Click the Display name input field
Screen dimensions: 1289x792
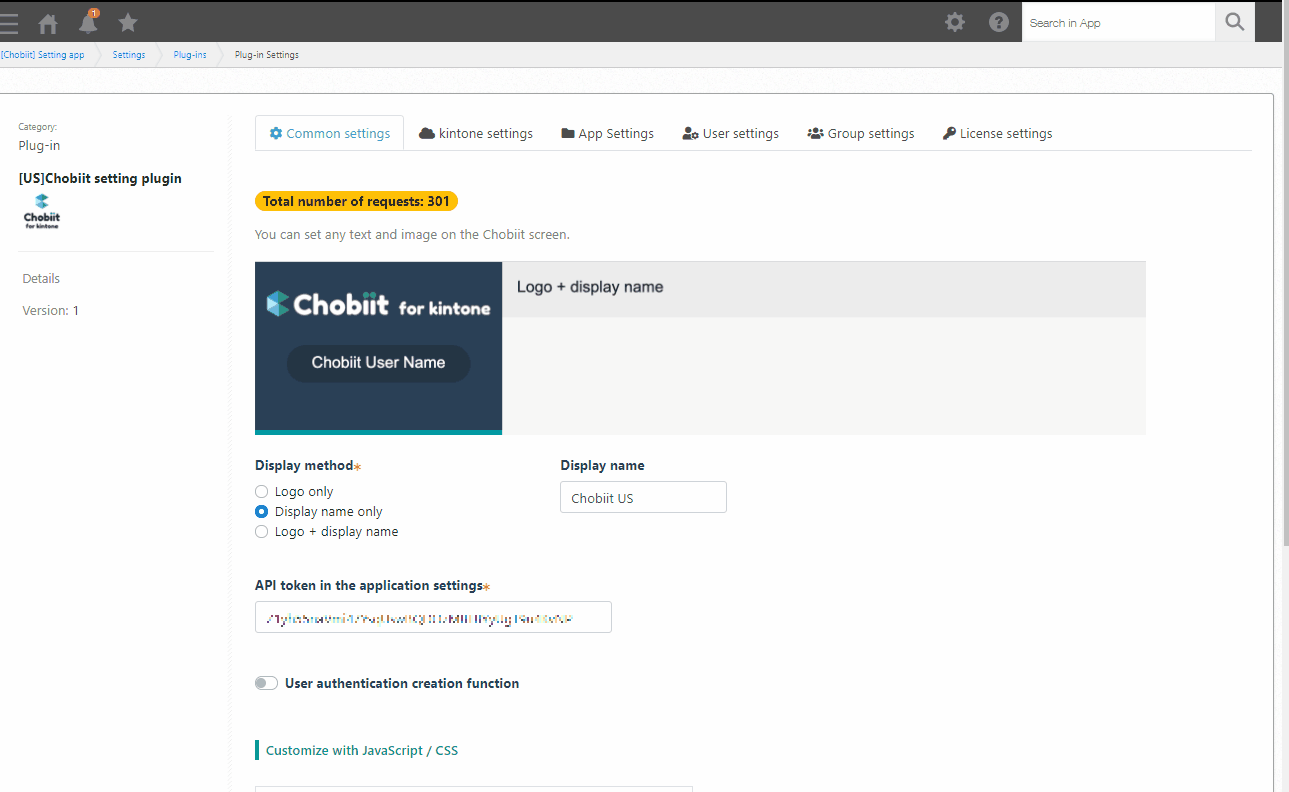click(643, 498)
